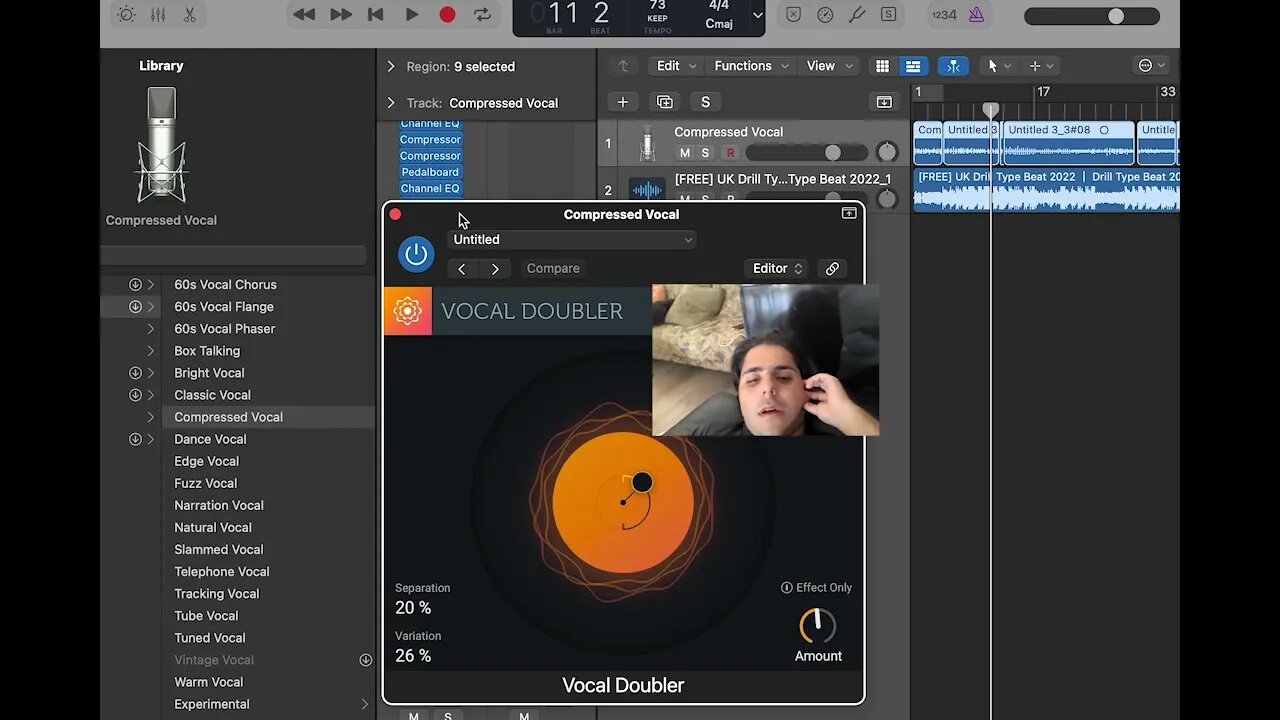This screenshot has width=1280, height=720.
Task: Open LCD display mode dropdown arrow
Action: pyautogui.click(x=757, y=15)
